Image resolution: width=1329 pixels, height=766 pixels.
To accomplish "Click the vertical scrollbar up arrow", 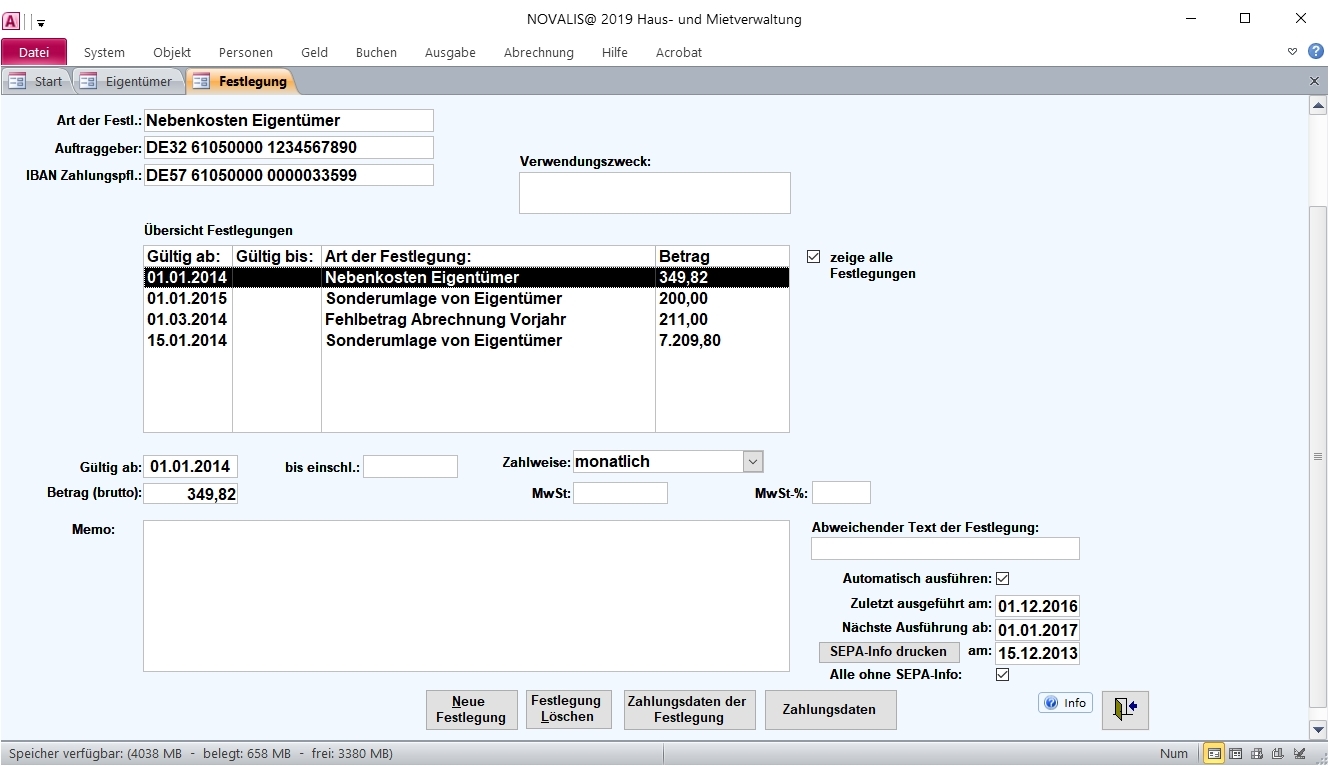I will click(x=1318, y=107).
